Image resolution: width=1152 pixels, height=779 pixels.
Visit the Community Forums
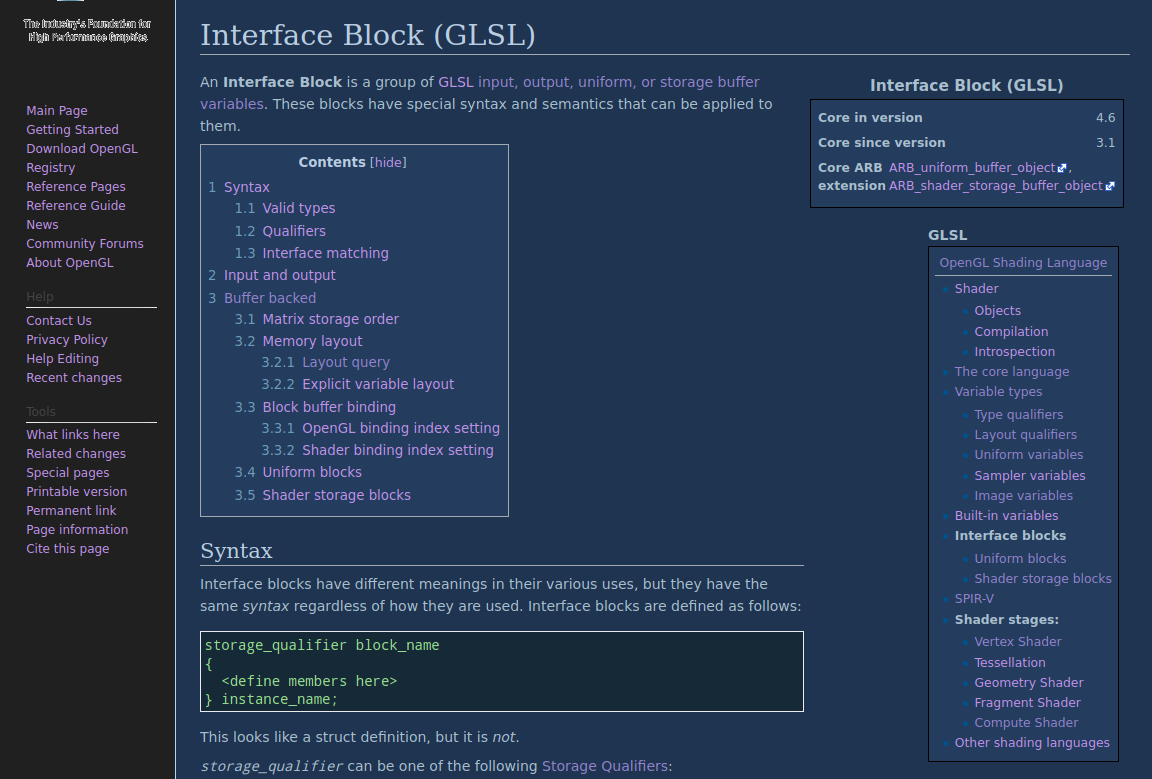[x=85, y=243]
